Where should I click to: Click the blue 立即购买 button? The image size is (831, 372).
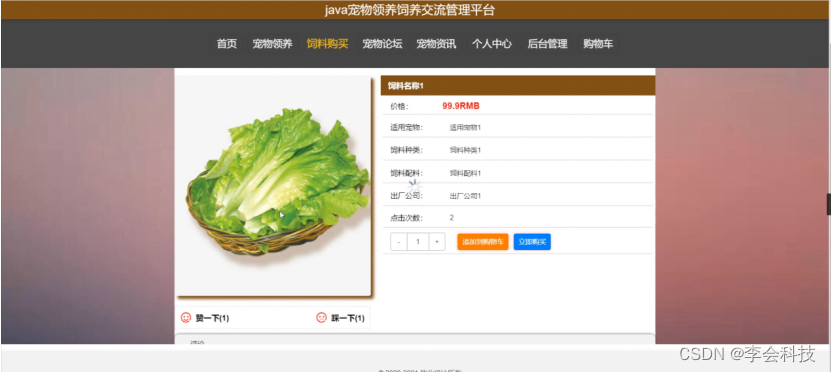tap(532, 242)
